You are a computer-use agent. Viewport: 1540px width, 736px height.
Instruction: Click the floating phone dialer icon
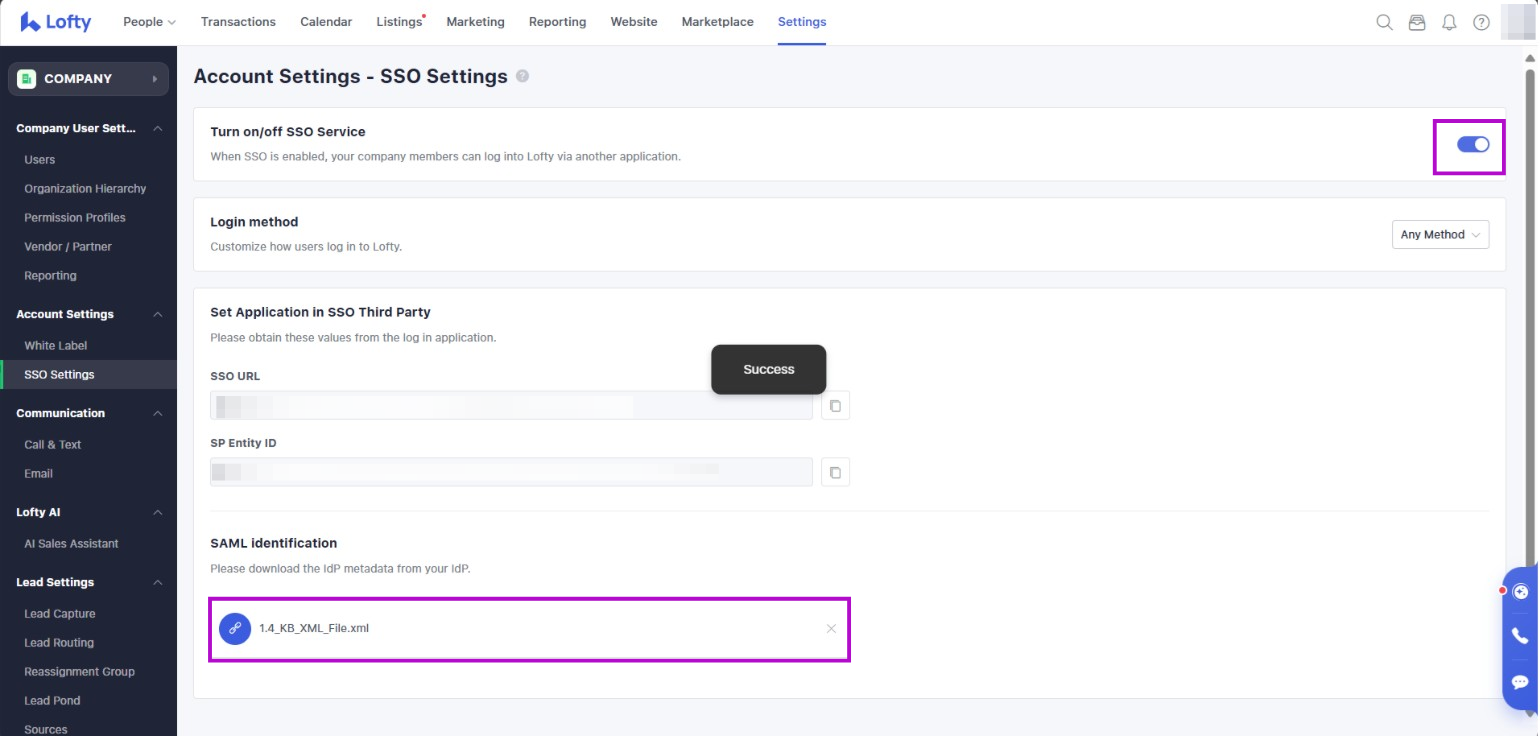(1520, 636)
